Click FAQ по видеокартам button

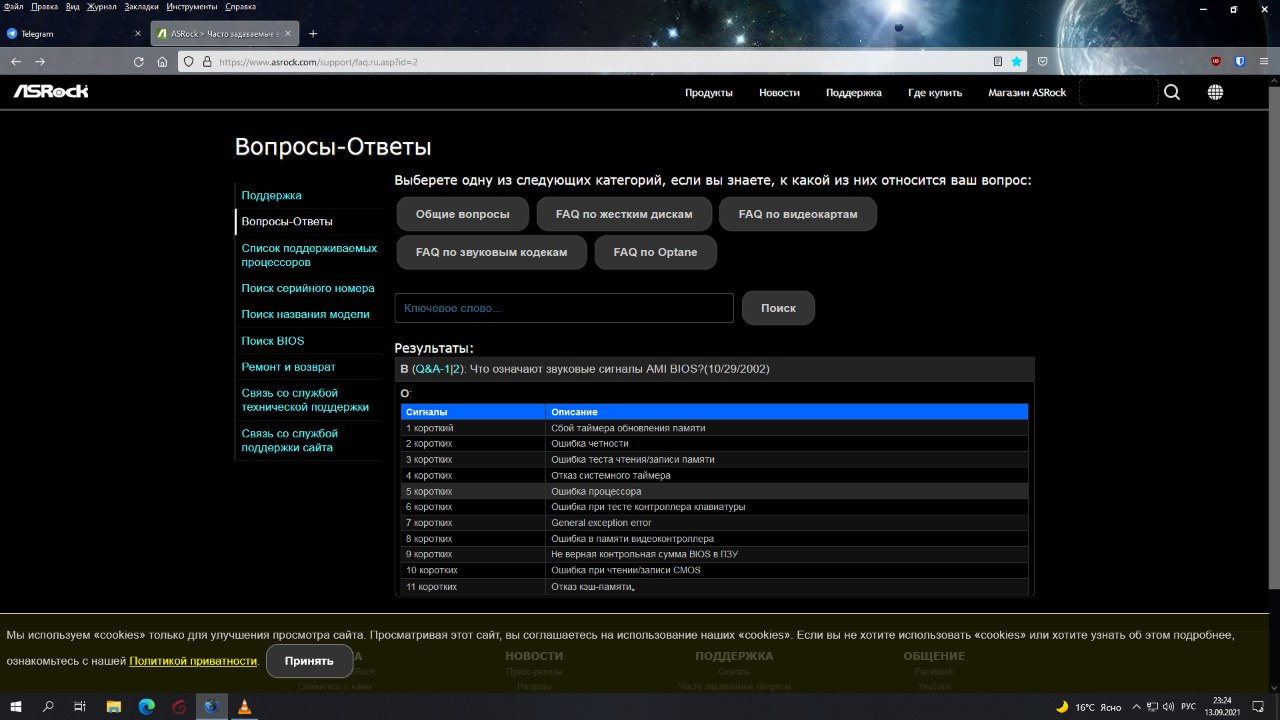click(798, 214)
